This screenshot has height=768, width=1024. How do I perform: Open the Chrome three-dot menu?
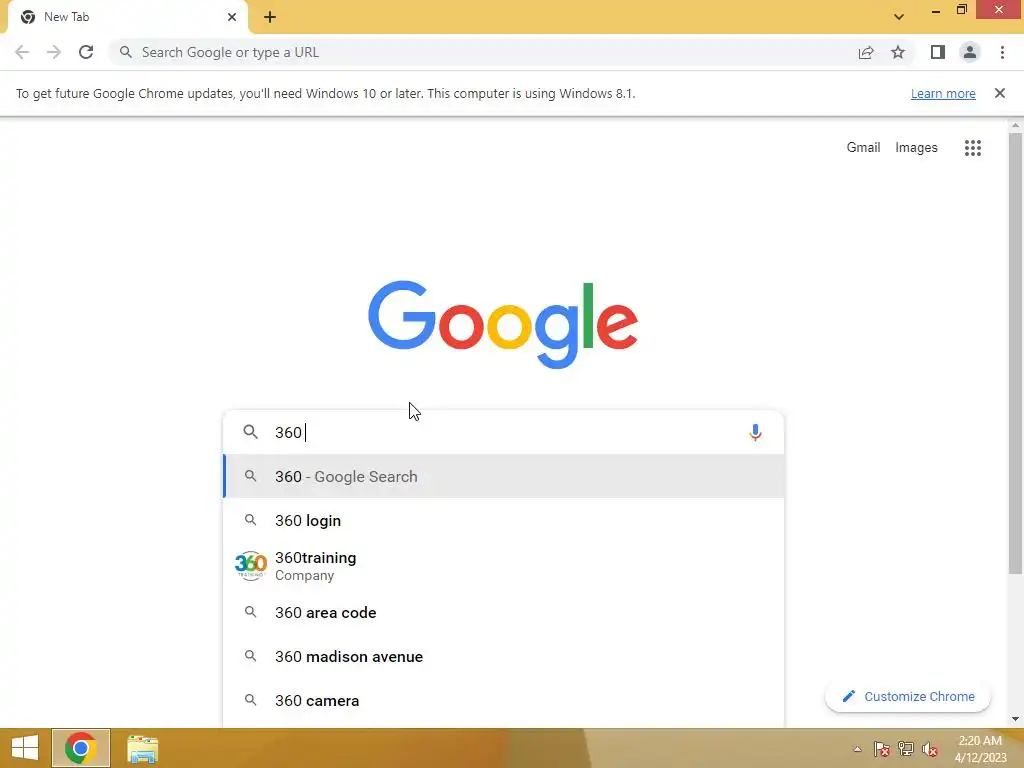[1002, 52]
